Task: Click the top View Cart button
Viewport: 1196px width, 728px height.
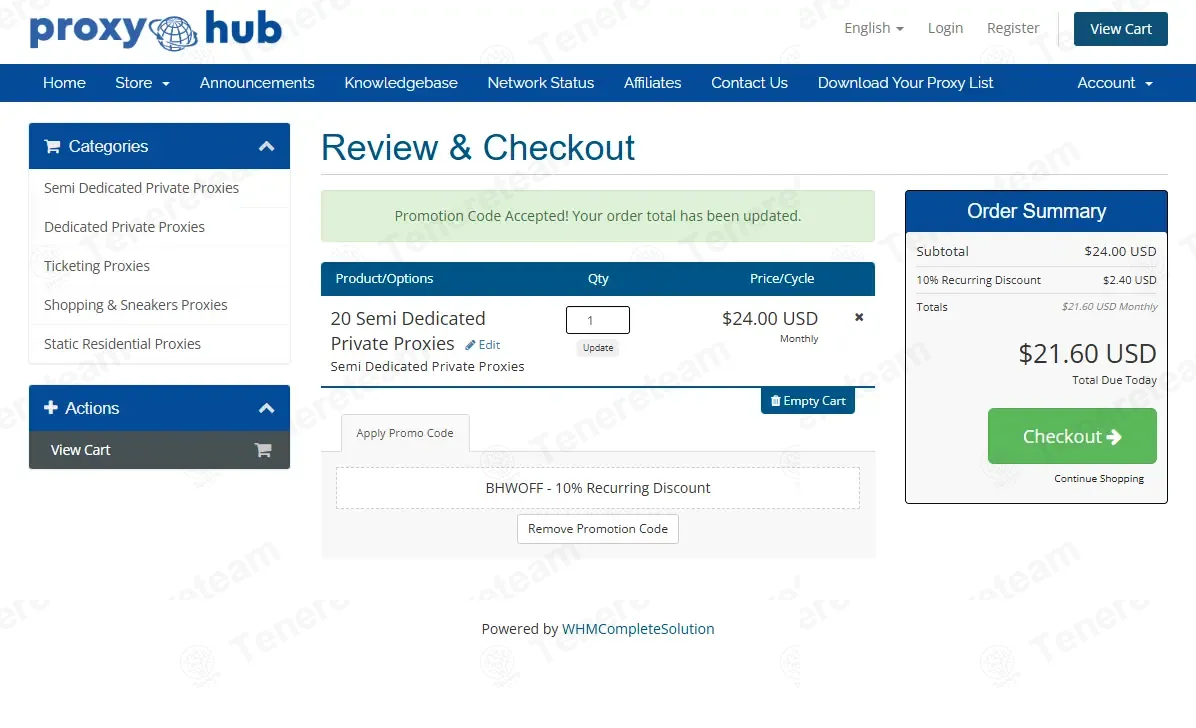Action: tap(1120, 29)
